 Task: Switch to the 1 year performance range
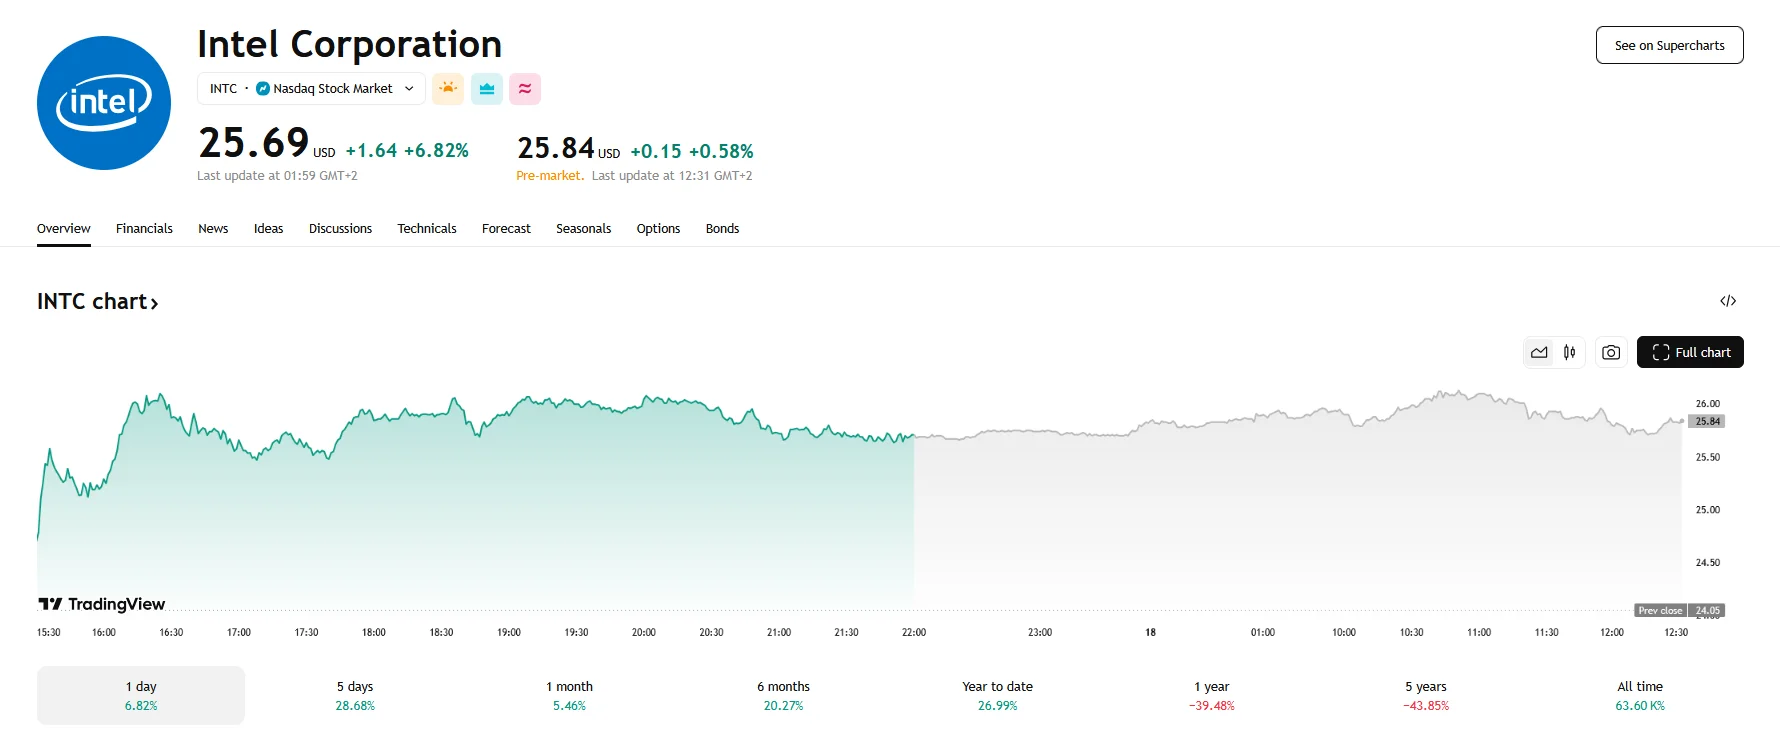tap(1211, 694)
